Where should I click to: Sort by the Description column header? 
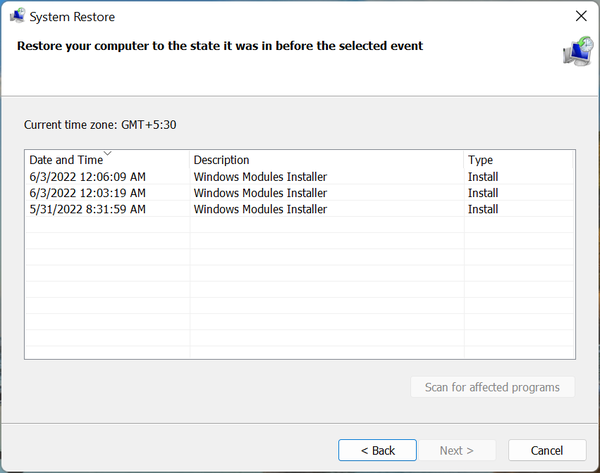(x=221, y=160)
